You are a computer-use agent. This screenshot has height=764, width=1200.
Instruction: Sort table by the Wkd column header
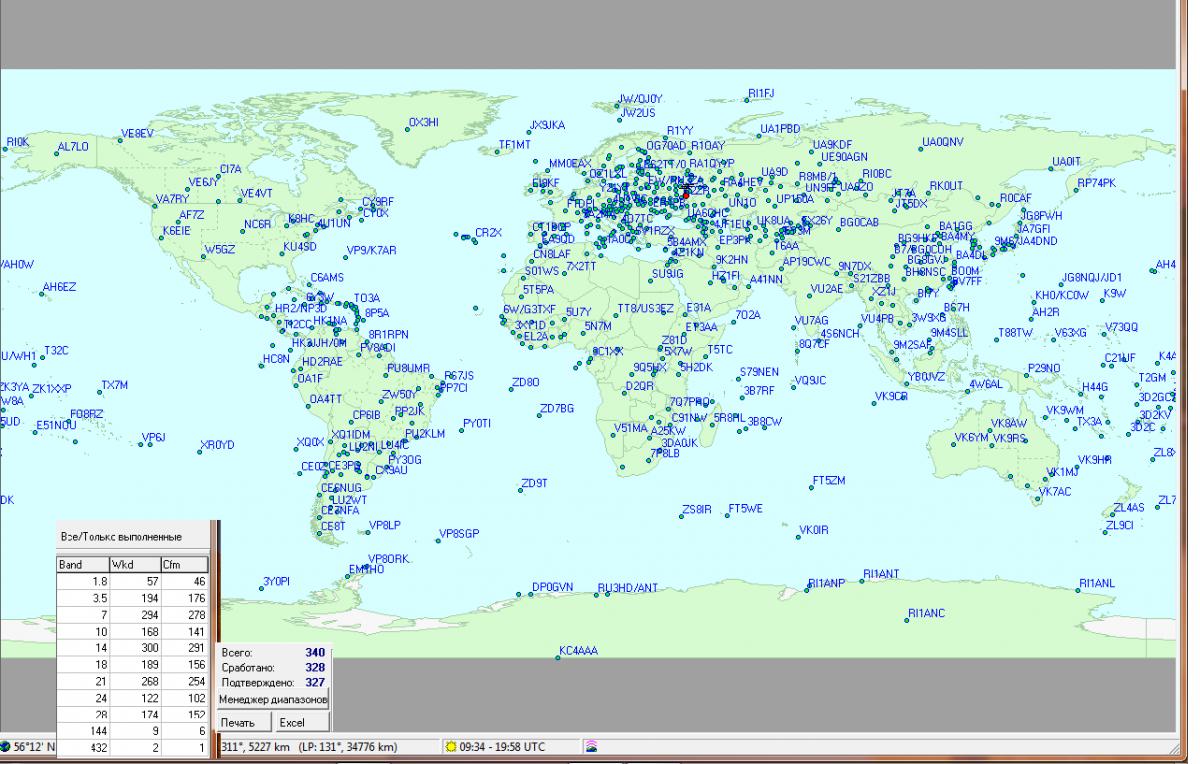(x=134, y=565)
